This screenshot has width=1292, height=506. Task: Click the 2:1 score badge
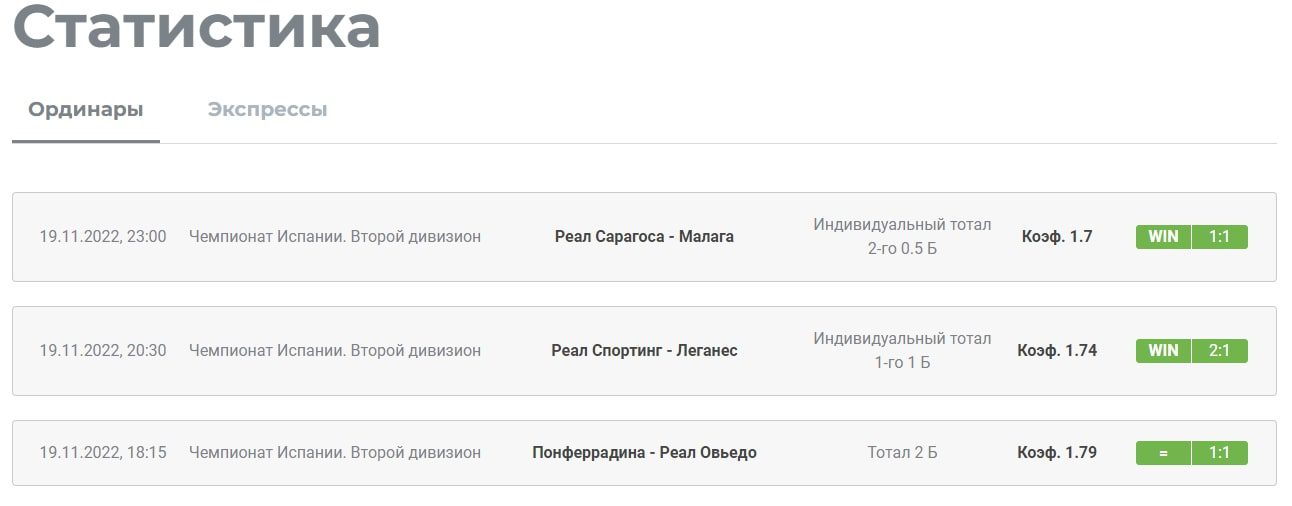pyautogui.click(x=1220, y=351)
